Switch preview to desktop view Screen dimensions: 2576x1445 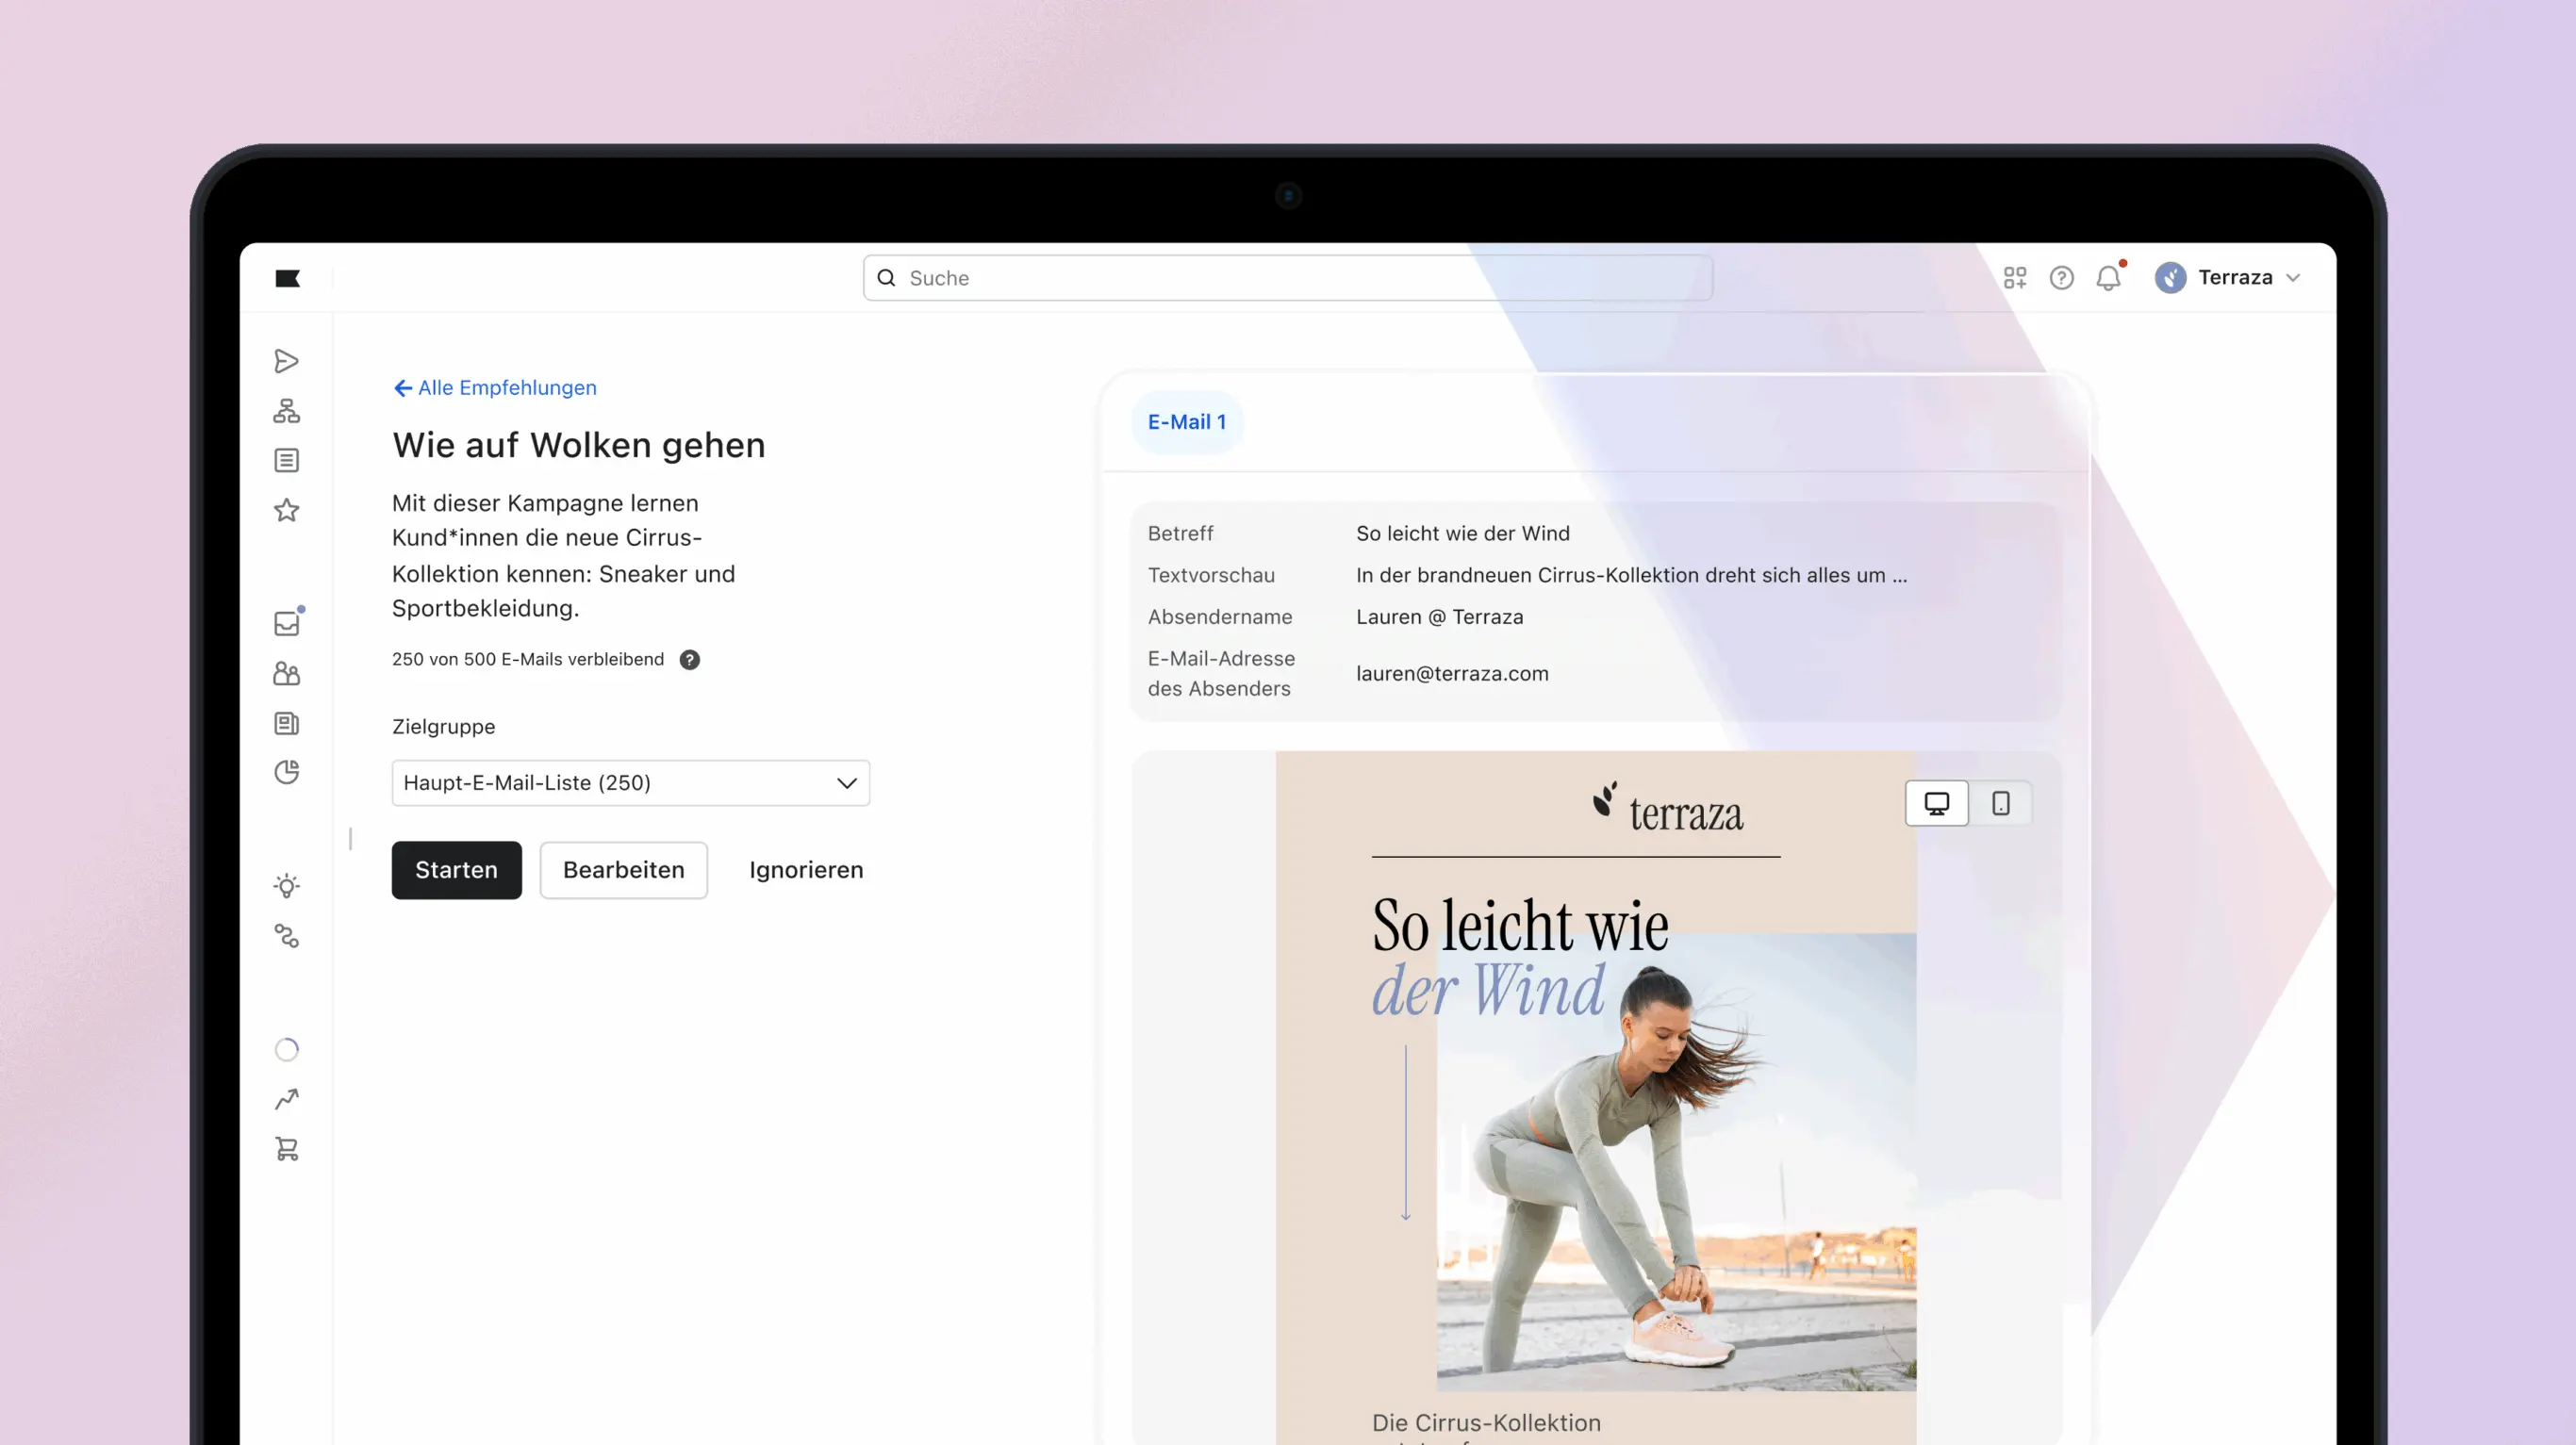click(1936, 803)
